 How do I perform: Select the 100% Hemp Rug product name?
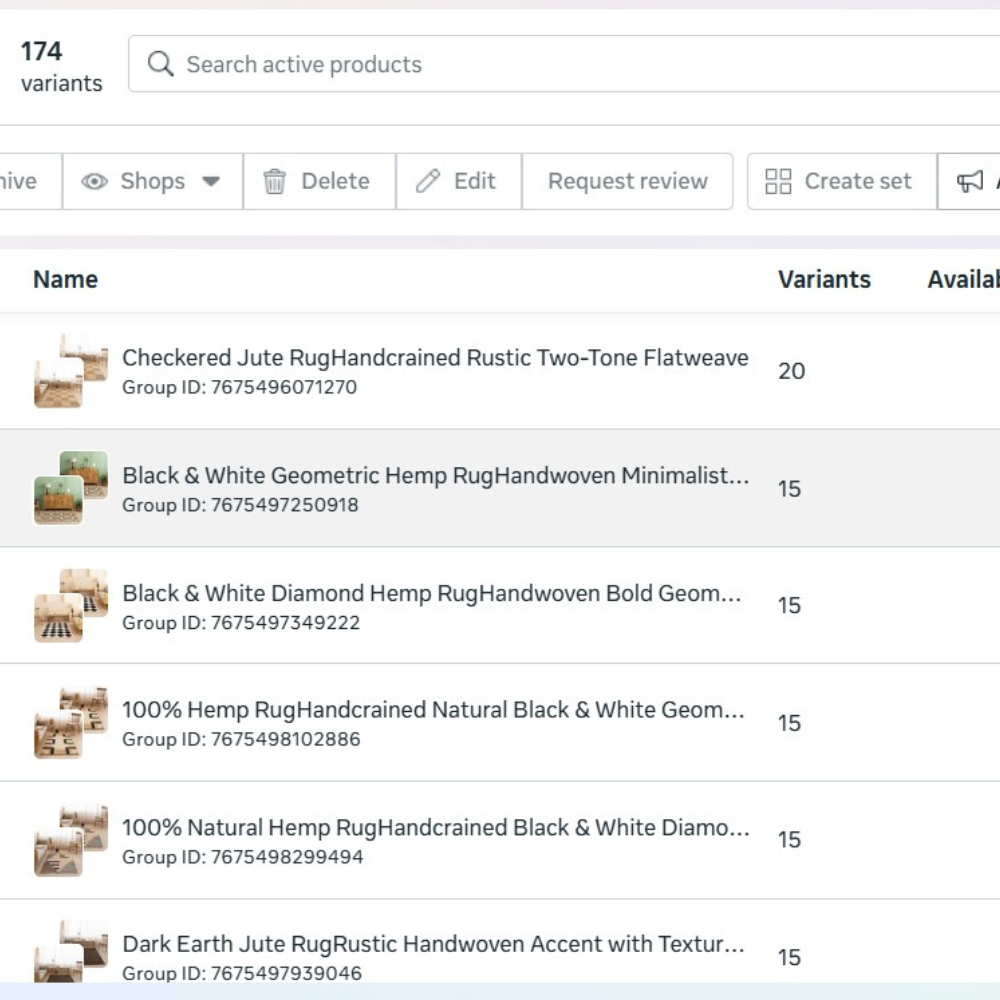coord(432,710)
